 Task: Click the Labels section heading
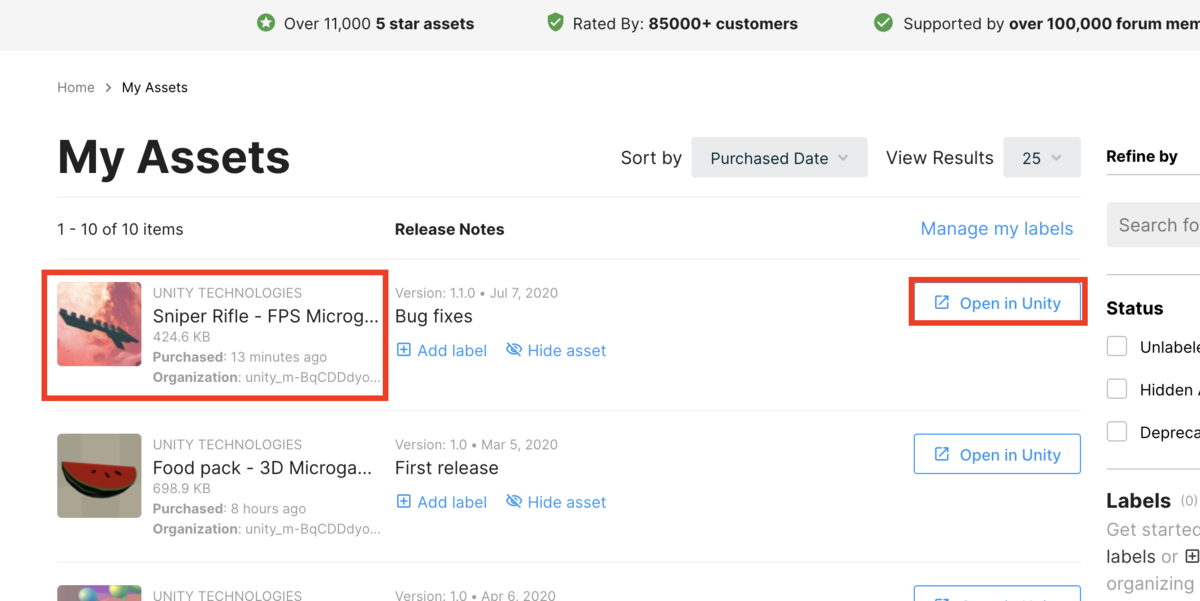click(x=1138, y=500)
